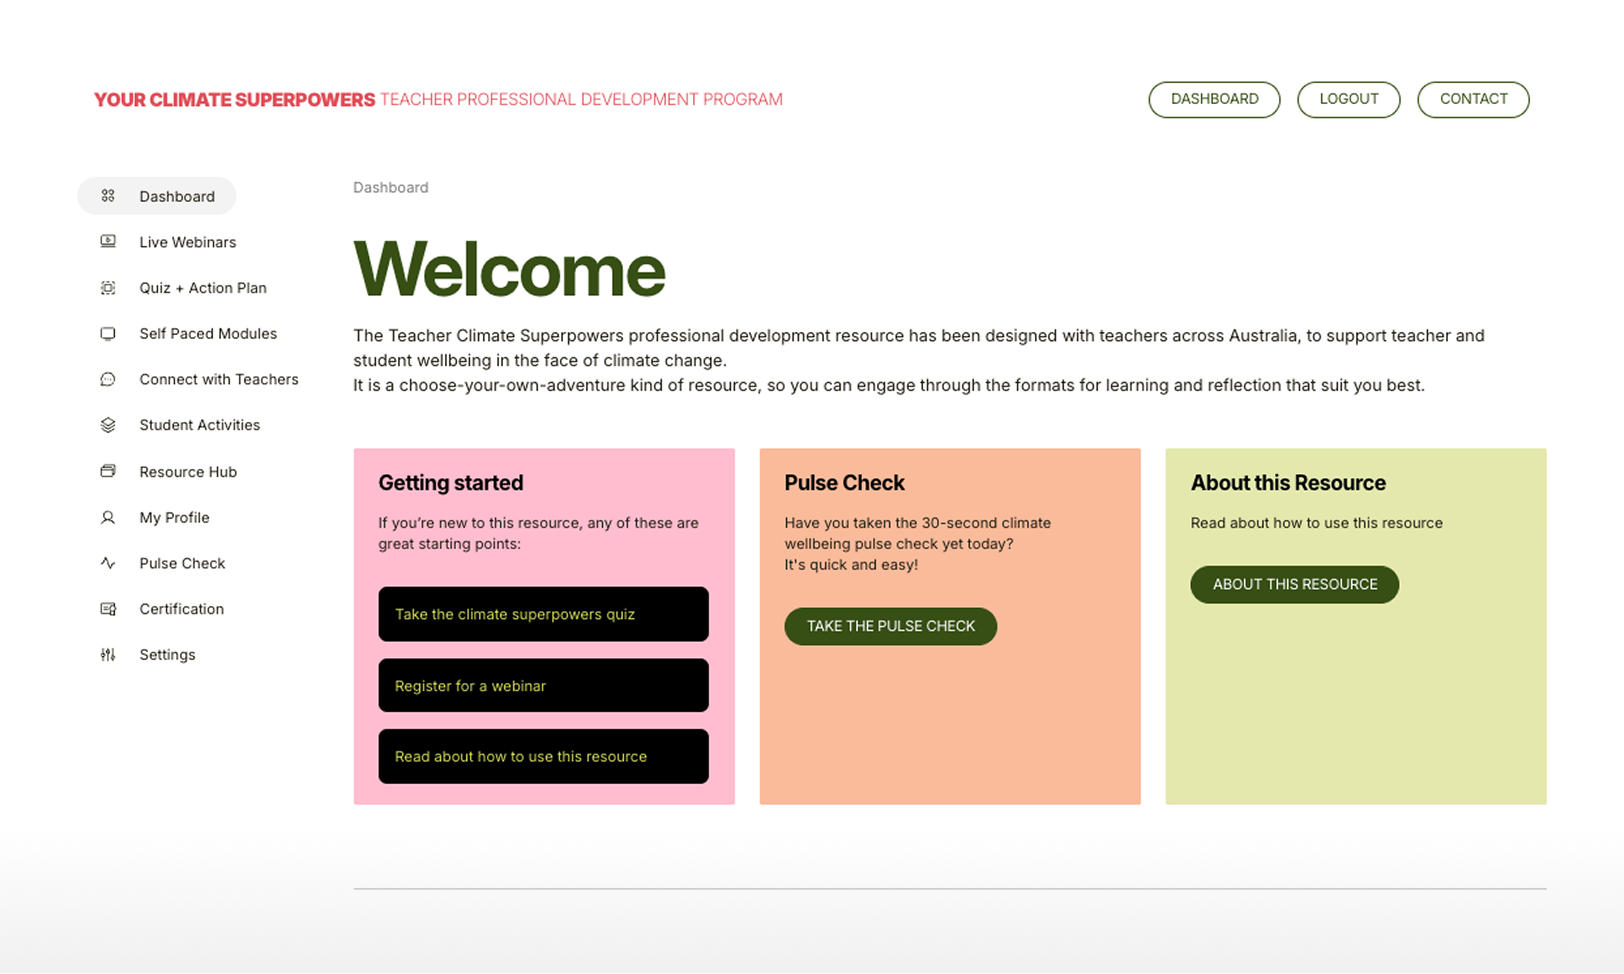1624x974 pixels.
Task: Open Settings via the sliders icon
Action: 107,654
